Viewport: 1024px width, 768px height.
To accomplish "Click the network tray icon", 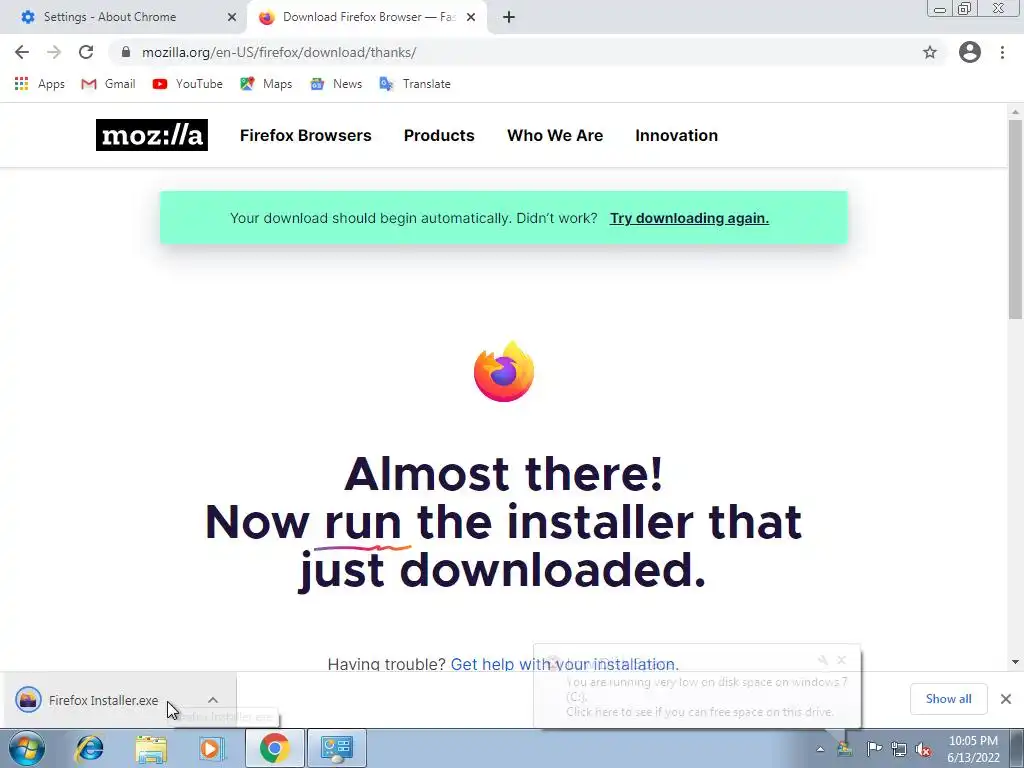I will coord(899,749).
